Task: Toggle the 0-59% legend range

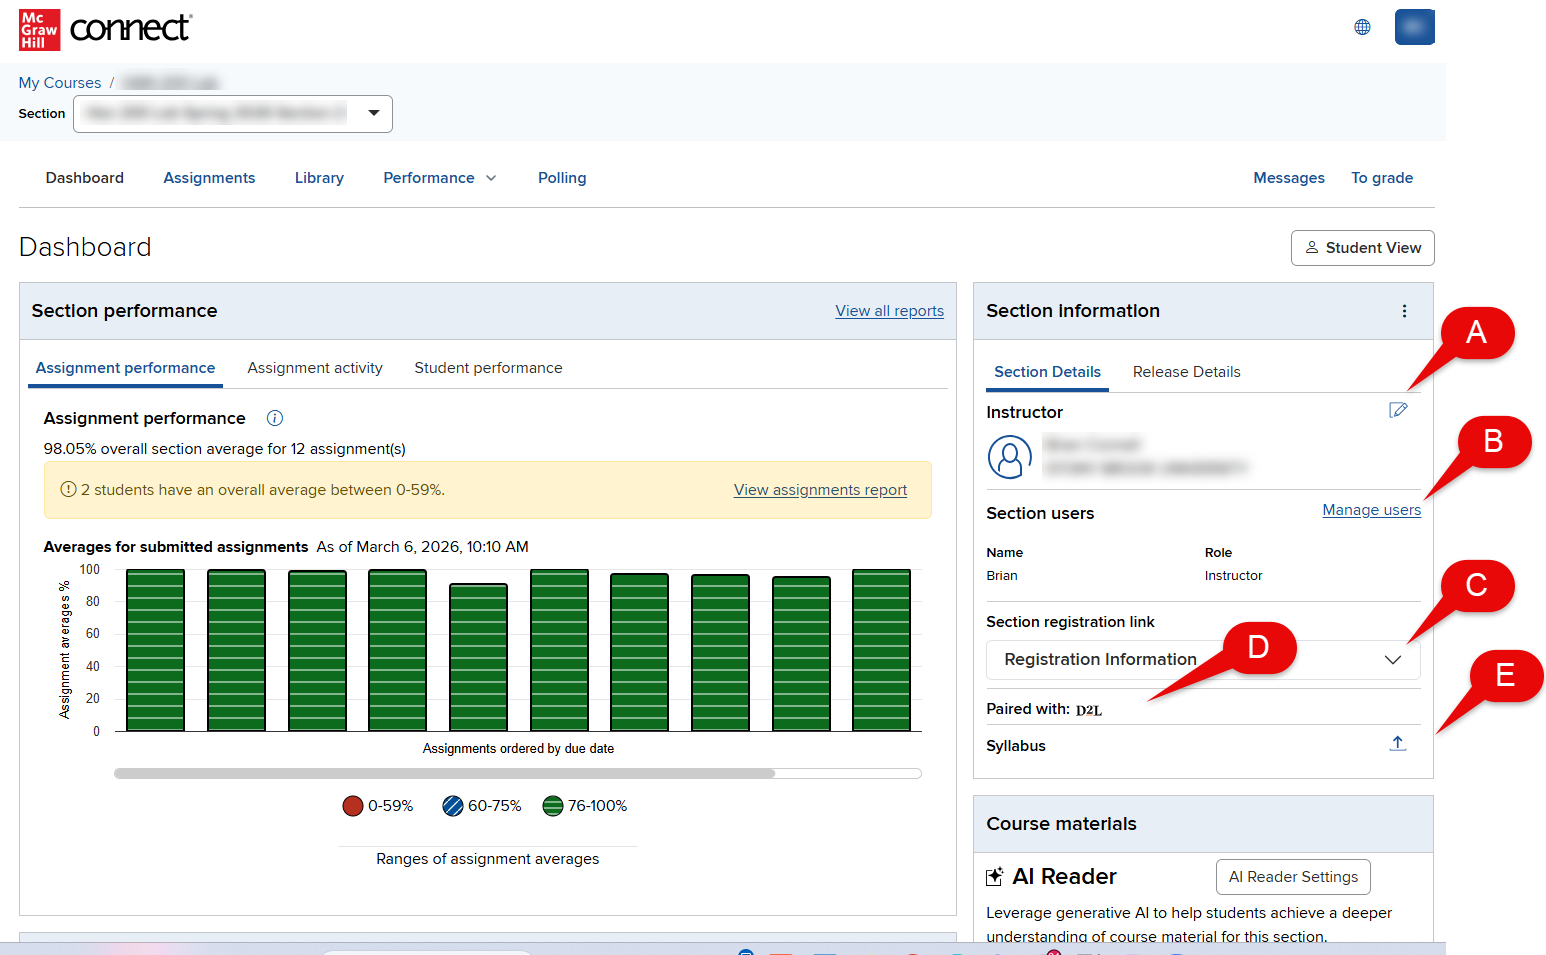Action: pos(378,806)
